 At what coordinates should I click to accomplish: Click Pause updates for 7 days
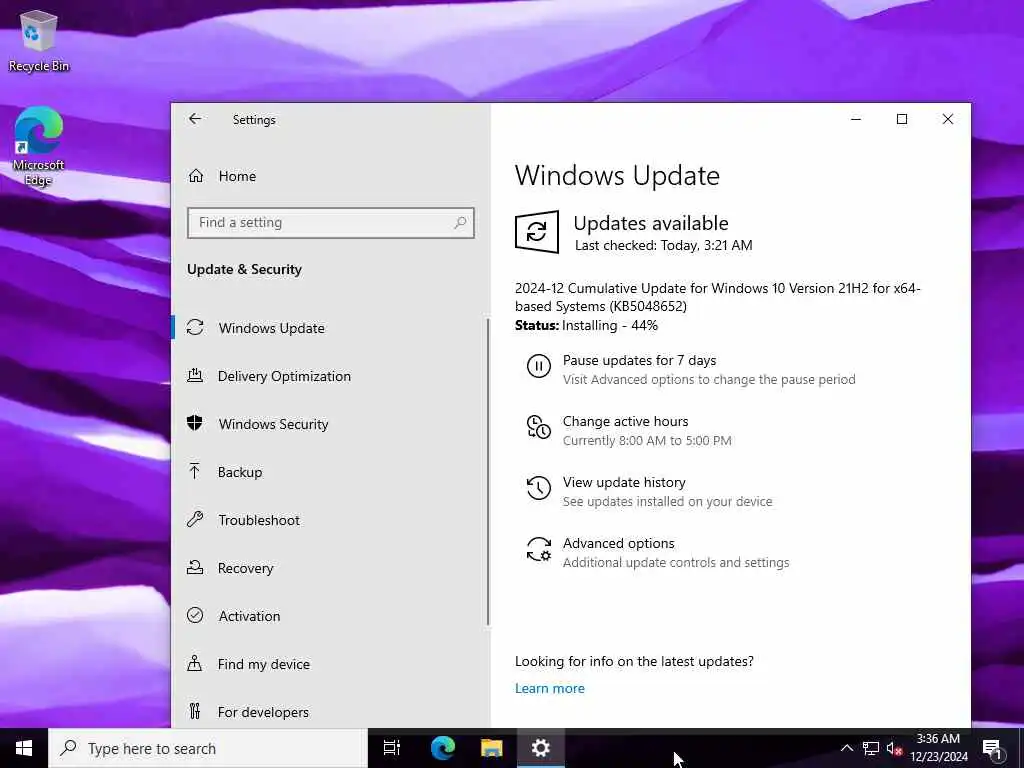click(x=692, y=370)
